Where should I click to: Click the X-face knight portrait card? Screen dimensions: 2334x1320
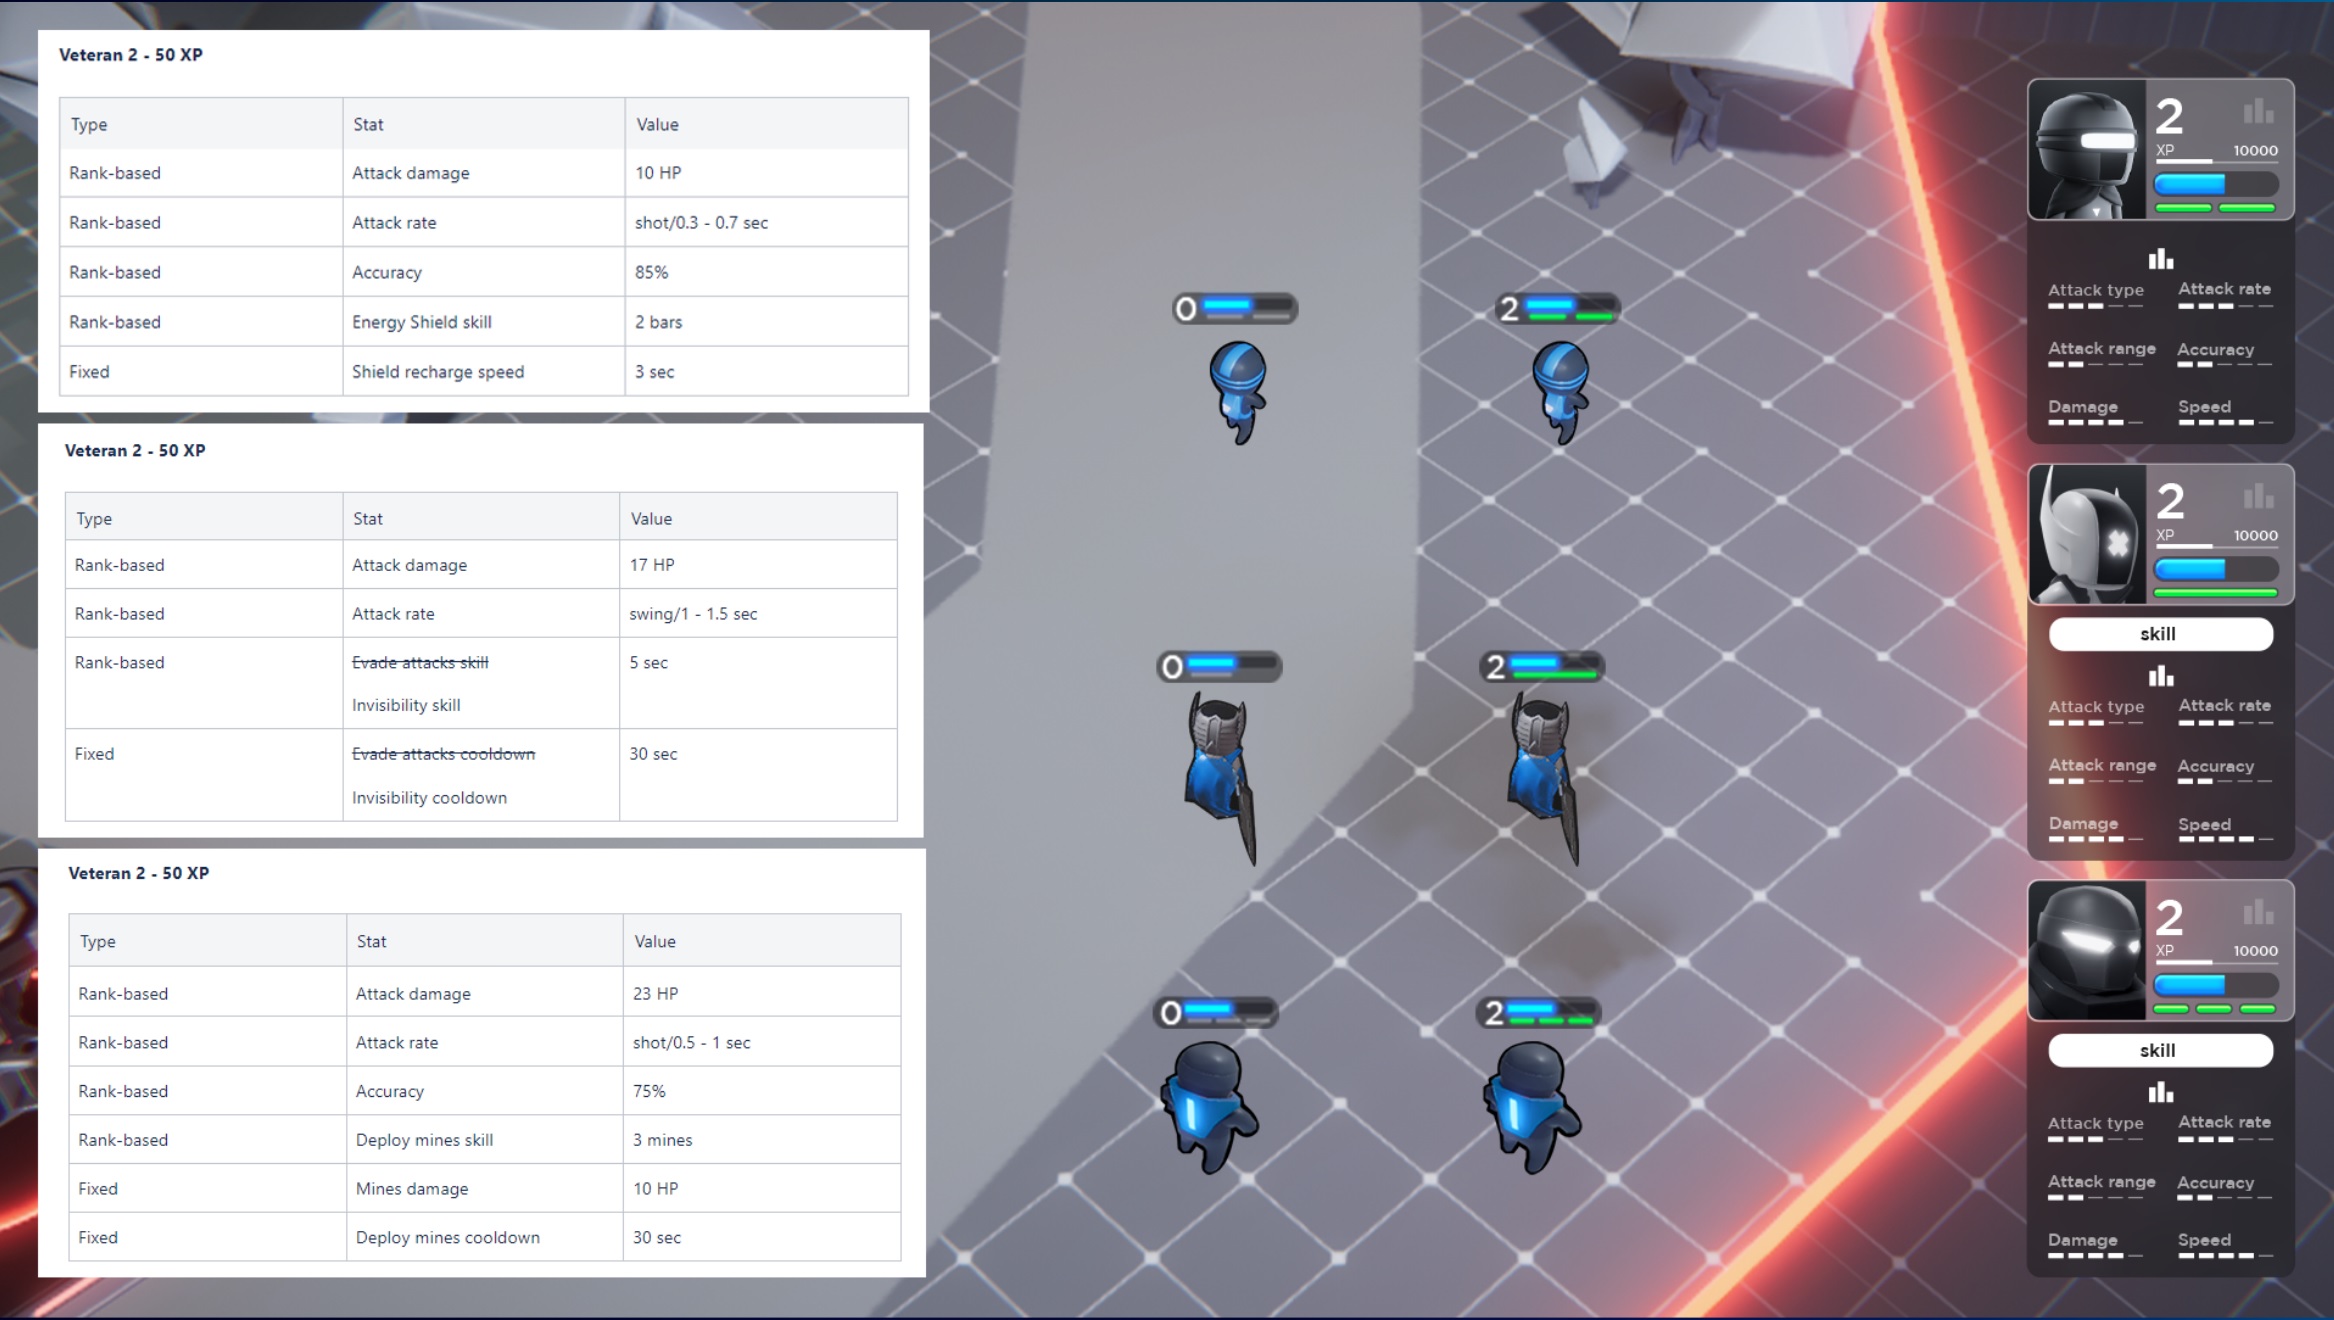point(2086,535)
